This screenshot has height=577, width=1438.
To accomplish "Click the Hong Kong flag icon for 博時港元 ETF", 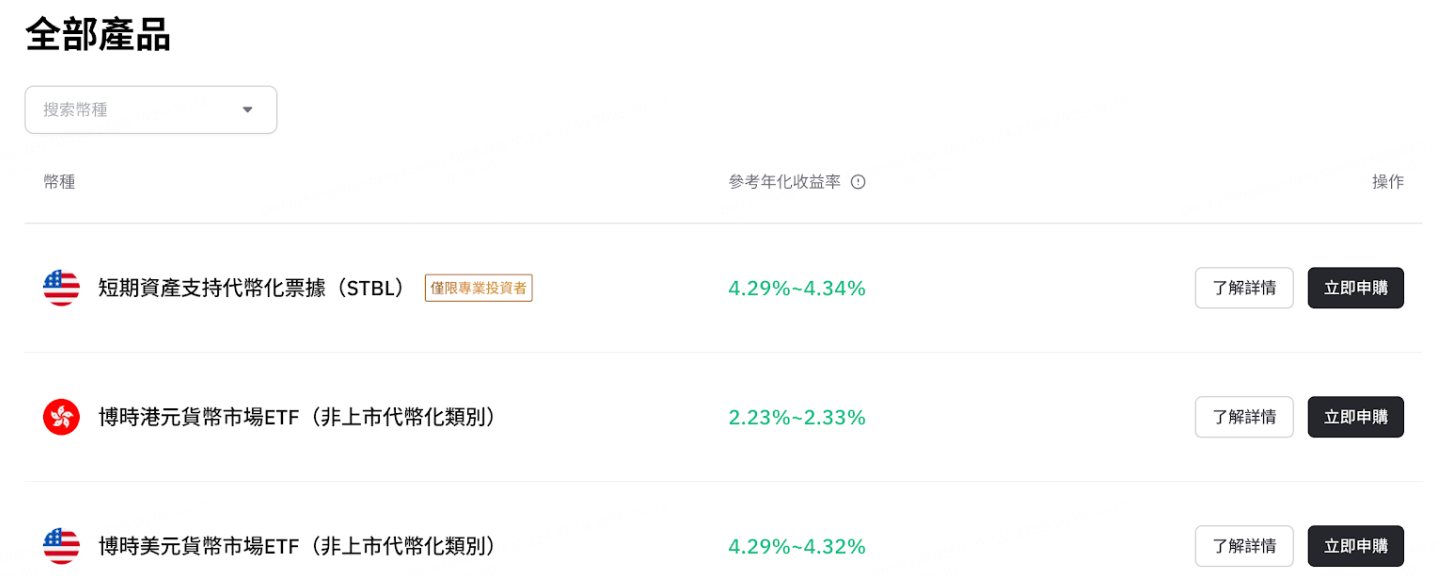I will click(x=60, y=417).
